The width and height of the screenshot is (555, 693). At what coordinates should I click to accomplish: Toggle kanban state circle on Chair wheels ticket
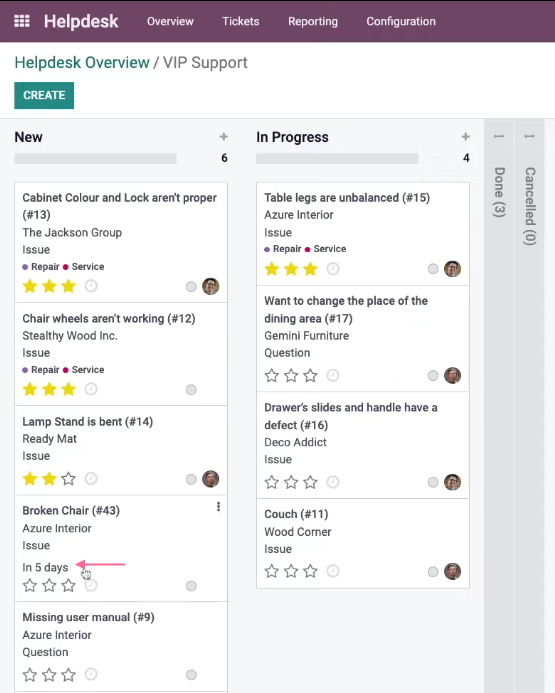[191, 389]
